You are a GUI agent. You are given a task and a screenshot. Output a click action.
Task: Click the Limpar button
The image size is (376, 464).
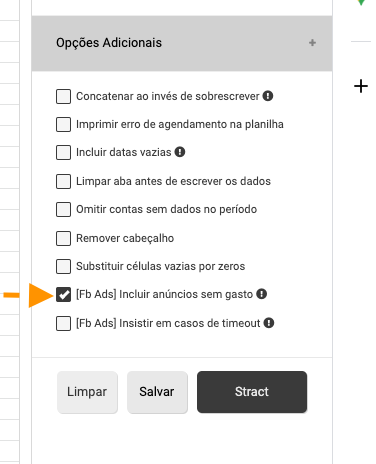(87, 392)
